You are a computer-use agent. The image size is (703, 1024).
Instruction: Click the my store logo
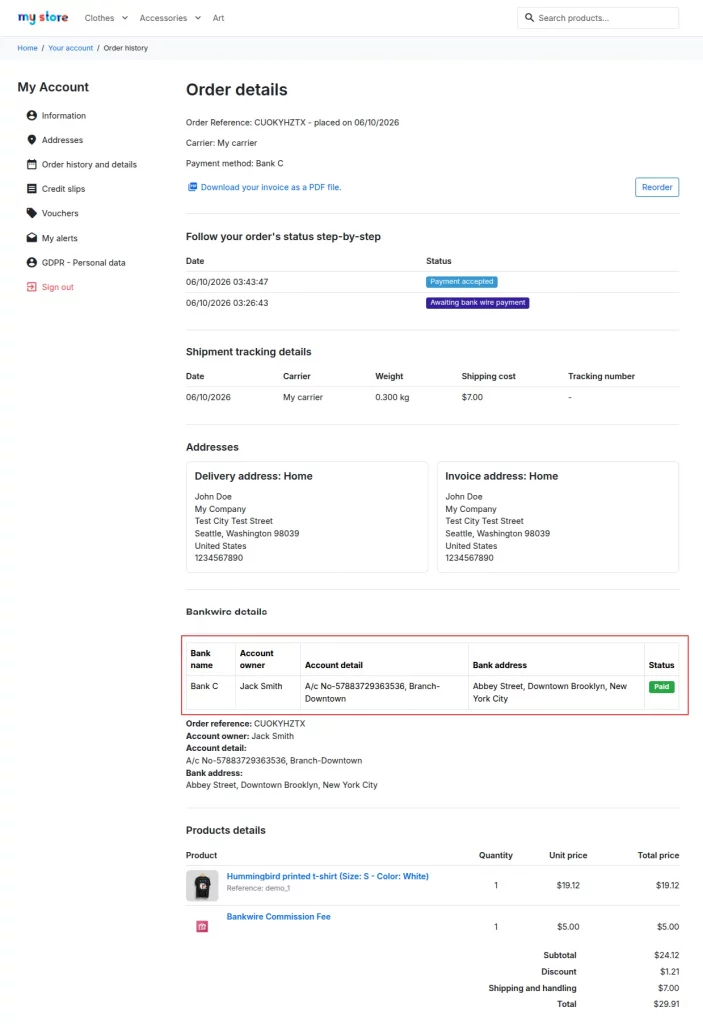point(43,18)
